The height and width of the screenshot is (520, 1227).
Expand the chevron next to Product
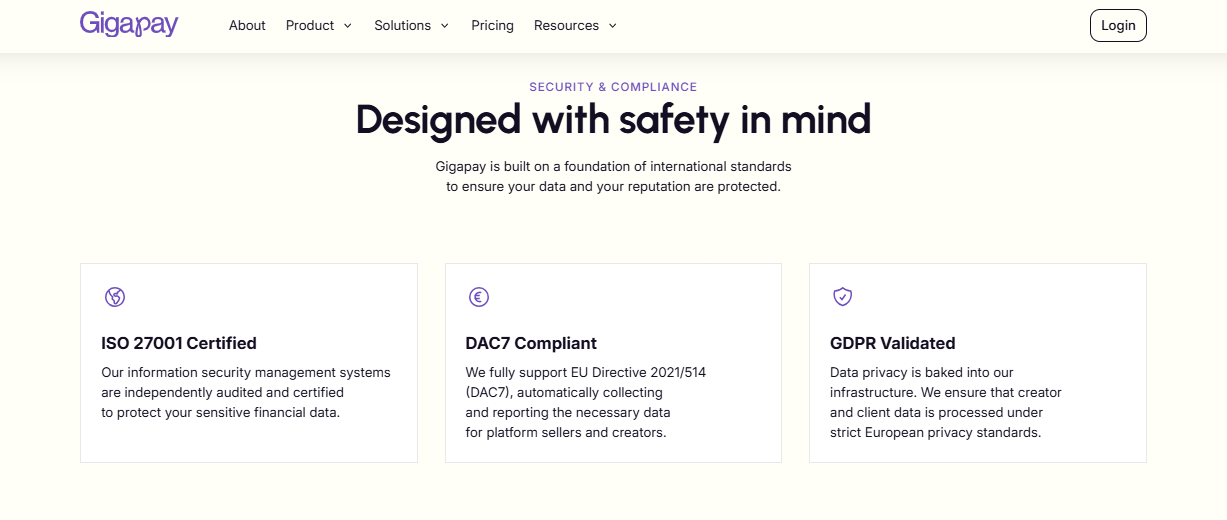point(348,26)
